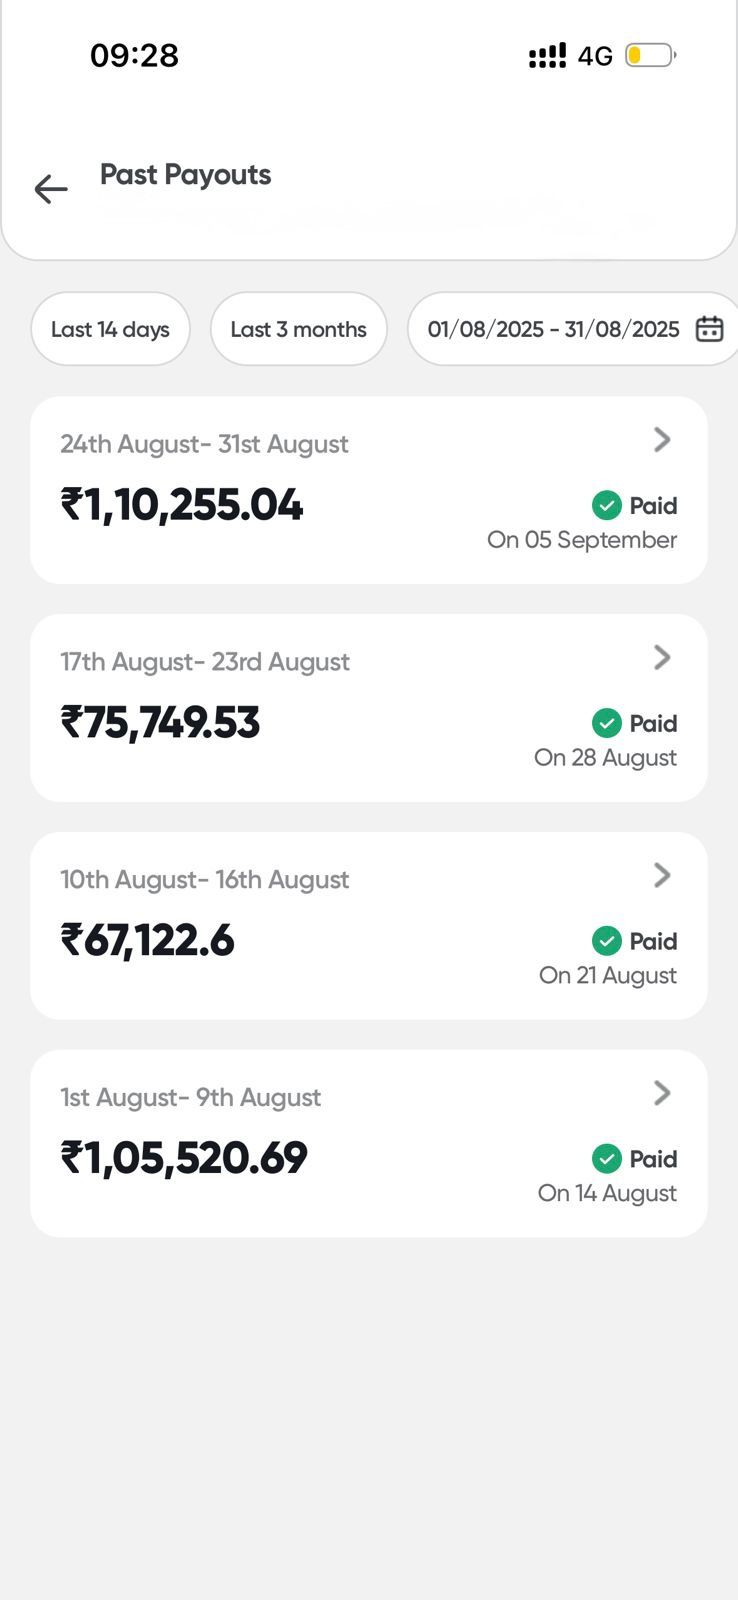Open the ₹1,10,255.04 payout details
The image size is (738, 1600).
tap(182, 505)
